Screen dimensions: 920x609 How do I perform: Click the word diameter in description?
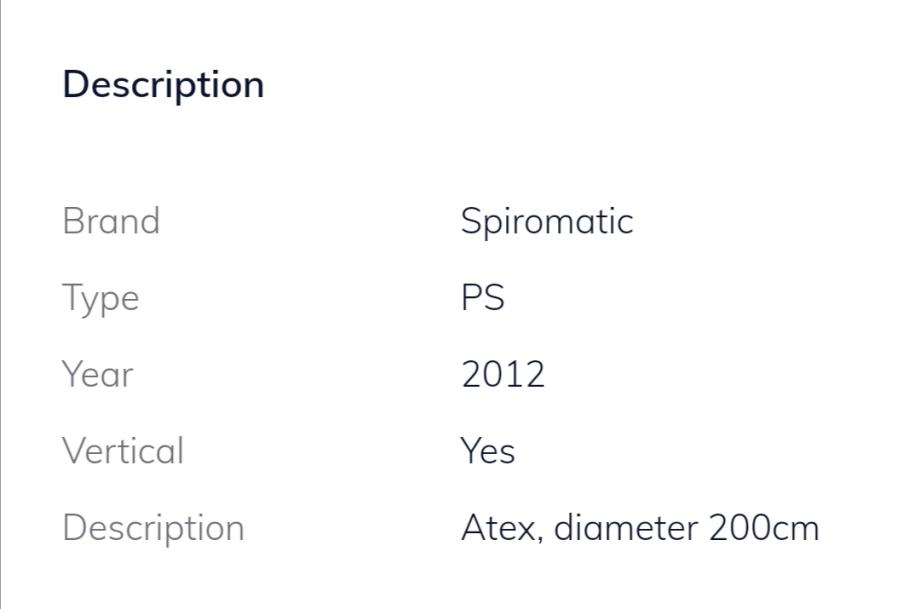point(627,528)
